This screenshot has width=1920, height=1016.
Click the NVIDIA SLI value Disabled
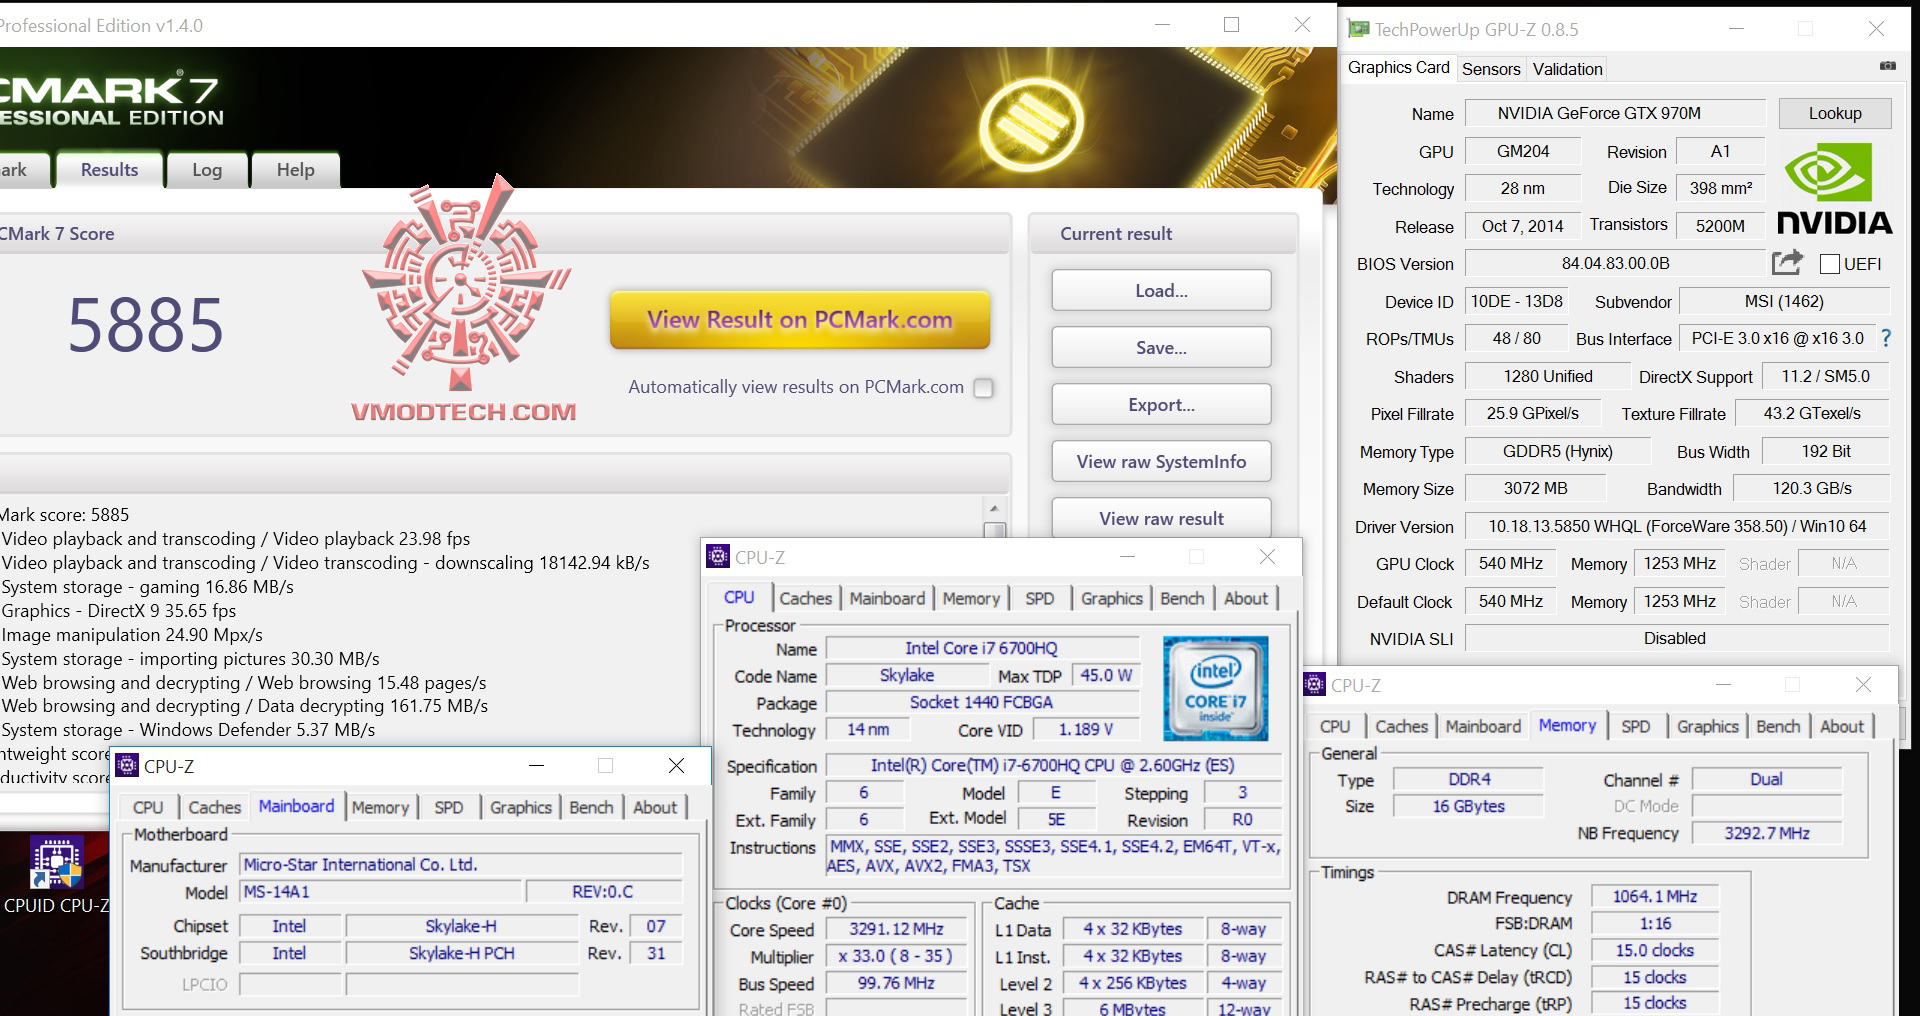click(x=1677, y=638)
